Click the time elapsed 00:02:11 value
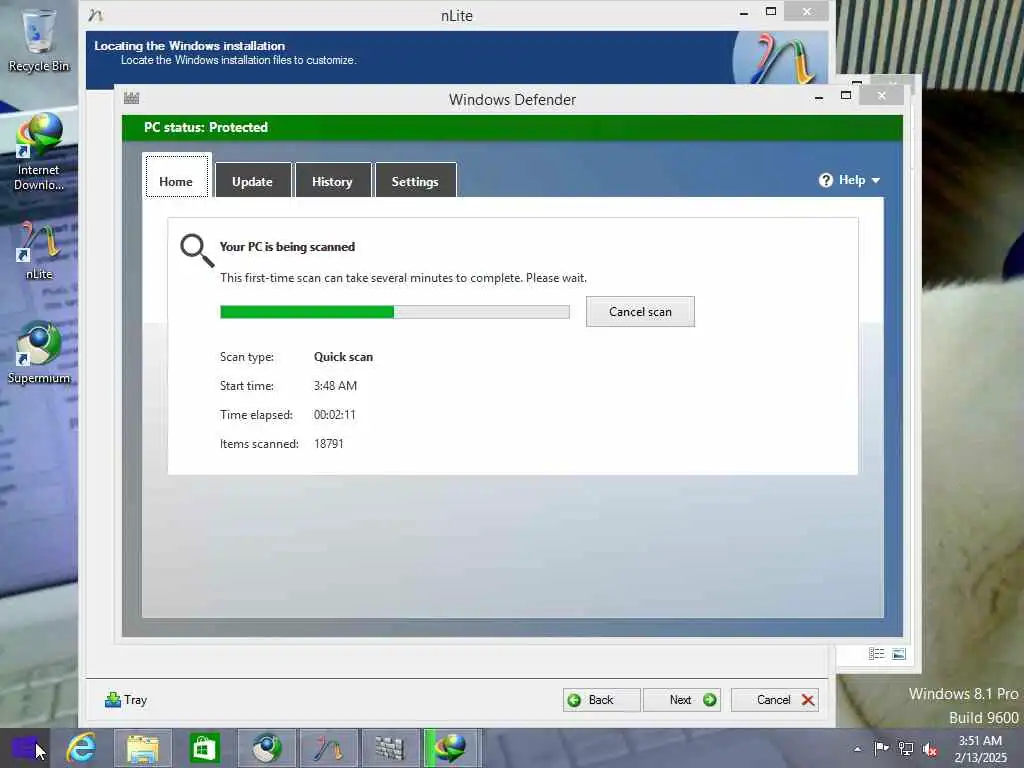1024x768 pixels. point(334,415)
